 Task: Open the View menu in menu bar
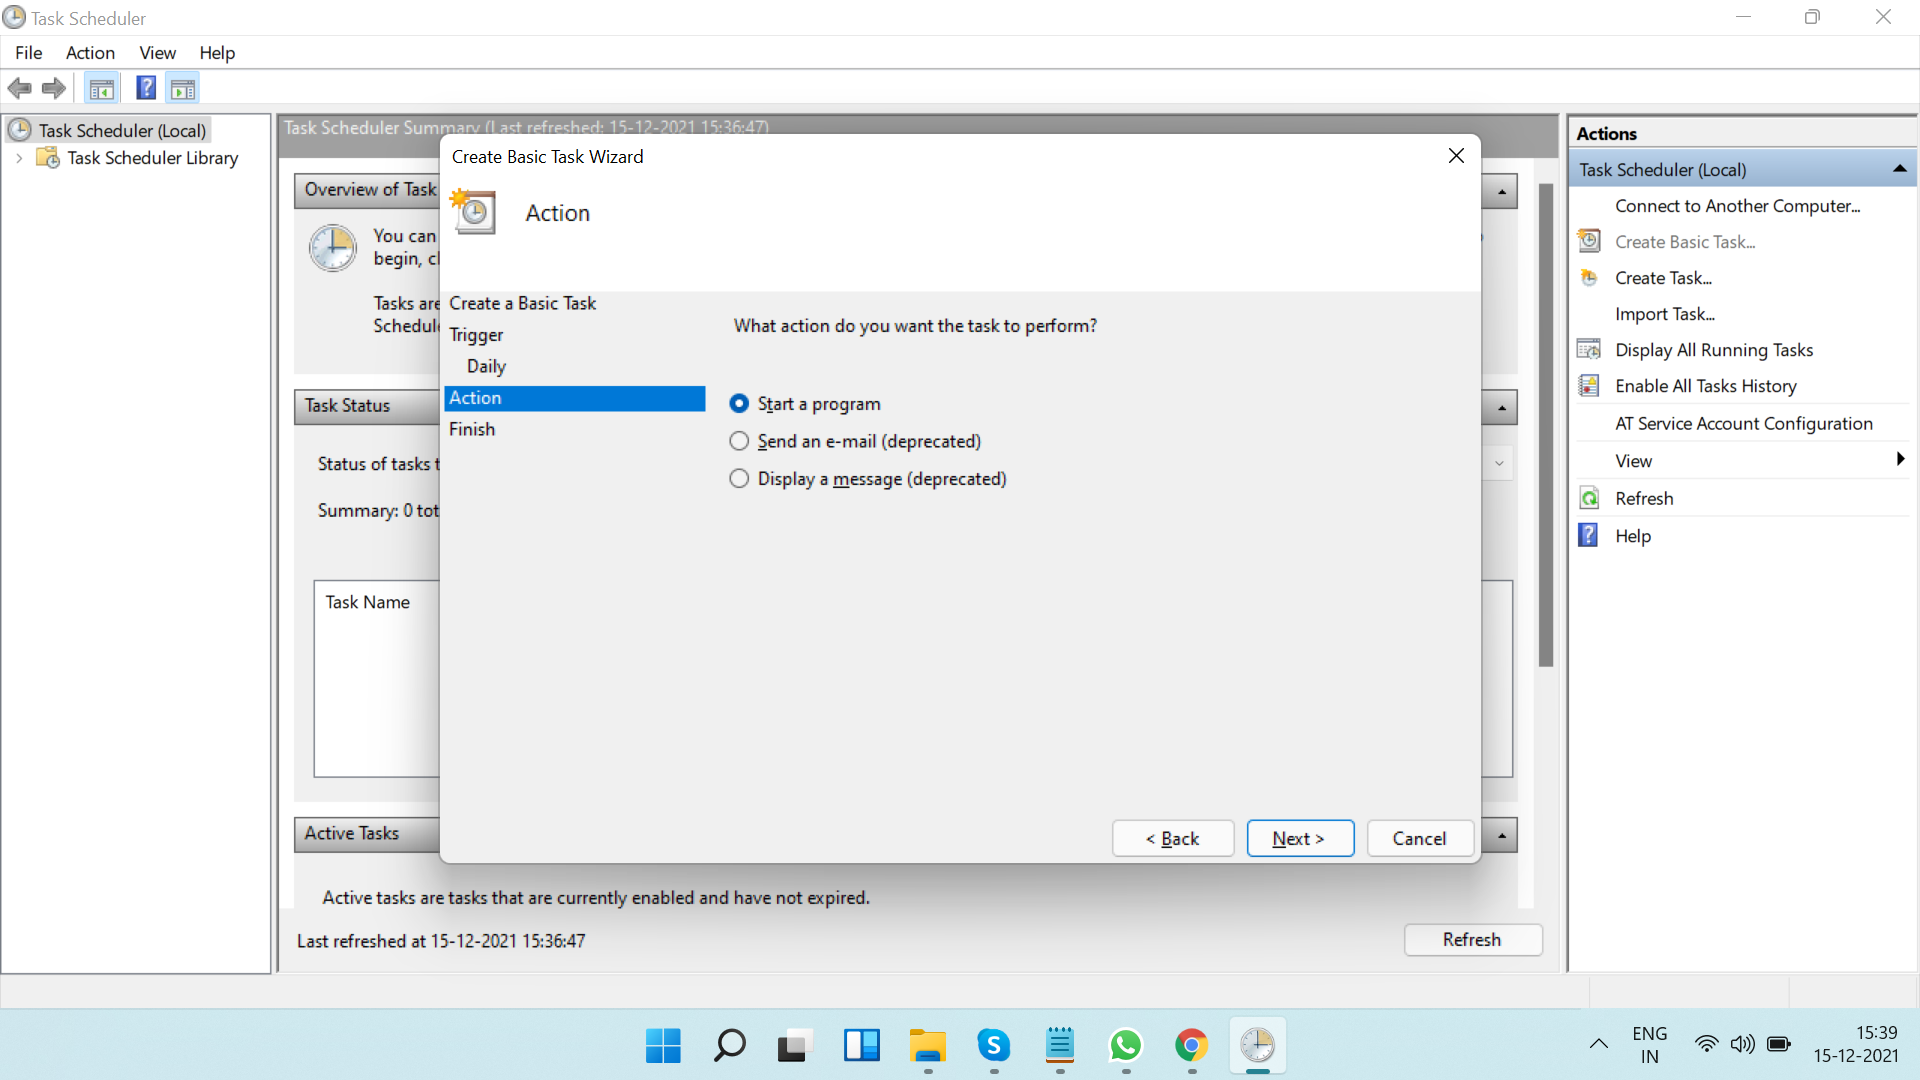click(x=157, y=53)
